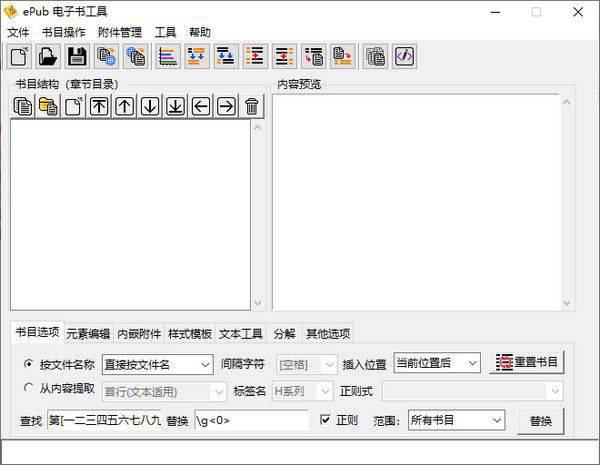This screenshot has height=465, width=600.
Task: Open the code editor pencil icon
Action: (x=404, y=56)
